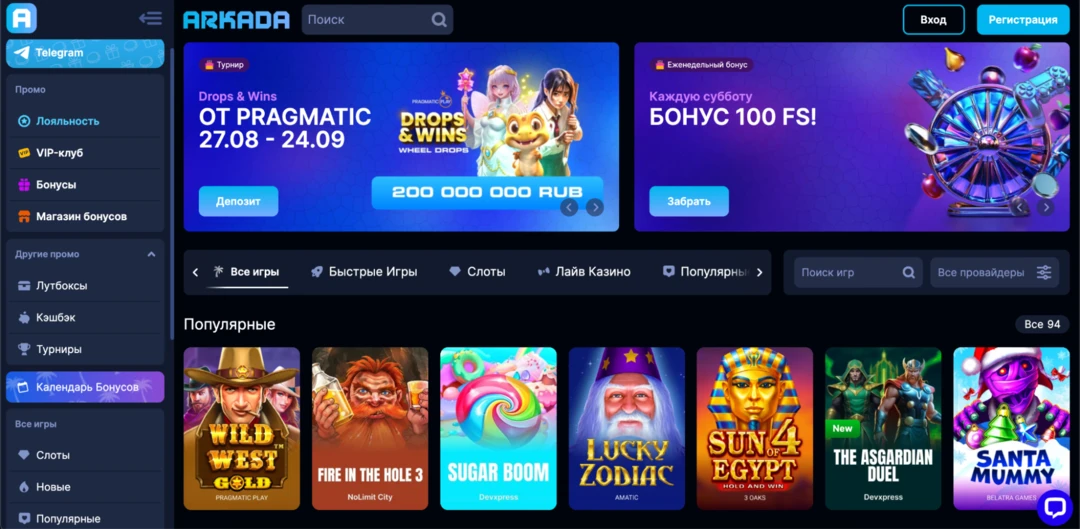This screenshot has height=529, width=1080.
Task: Click the Telegram paper plane icon
Action: click(22, 53)
